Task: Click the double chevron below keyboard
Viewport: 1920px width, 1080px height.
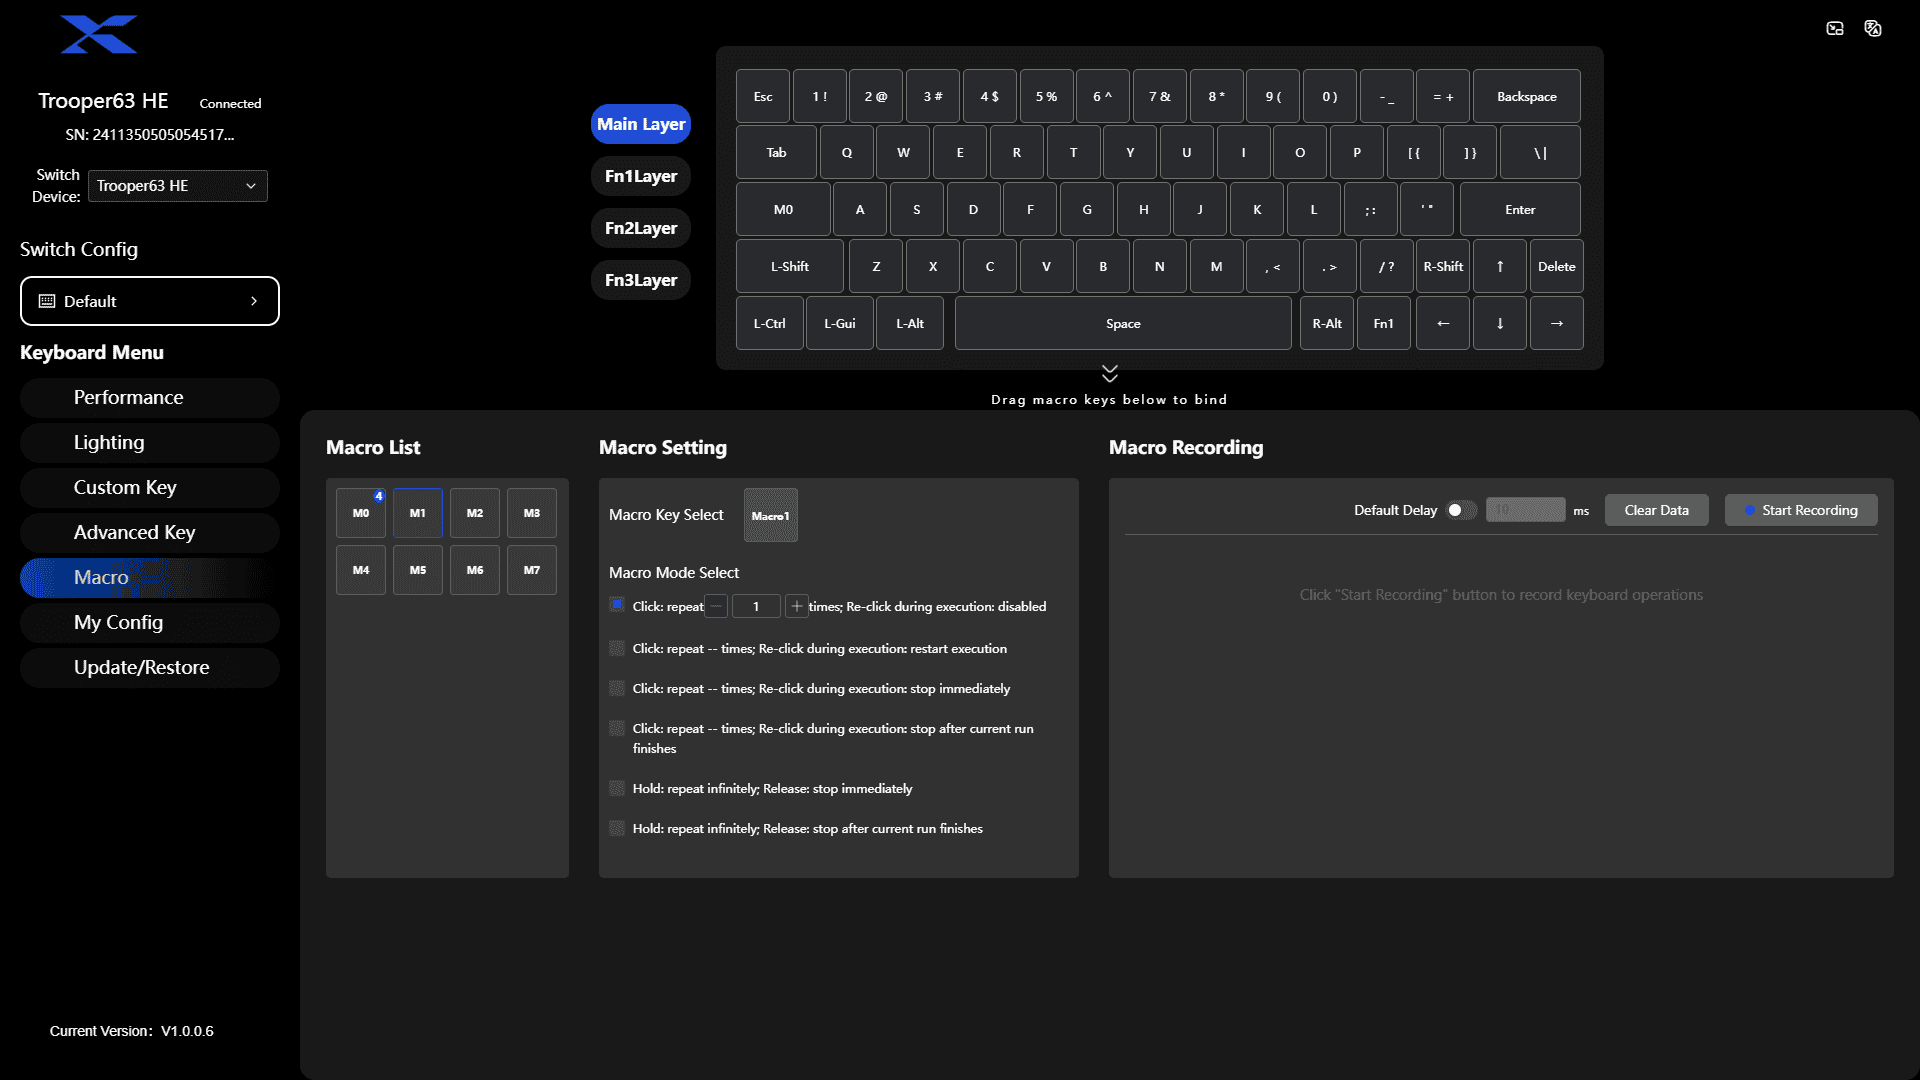Action: (1110, 373)
